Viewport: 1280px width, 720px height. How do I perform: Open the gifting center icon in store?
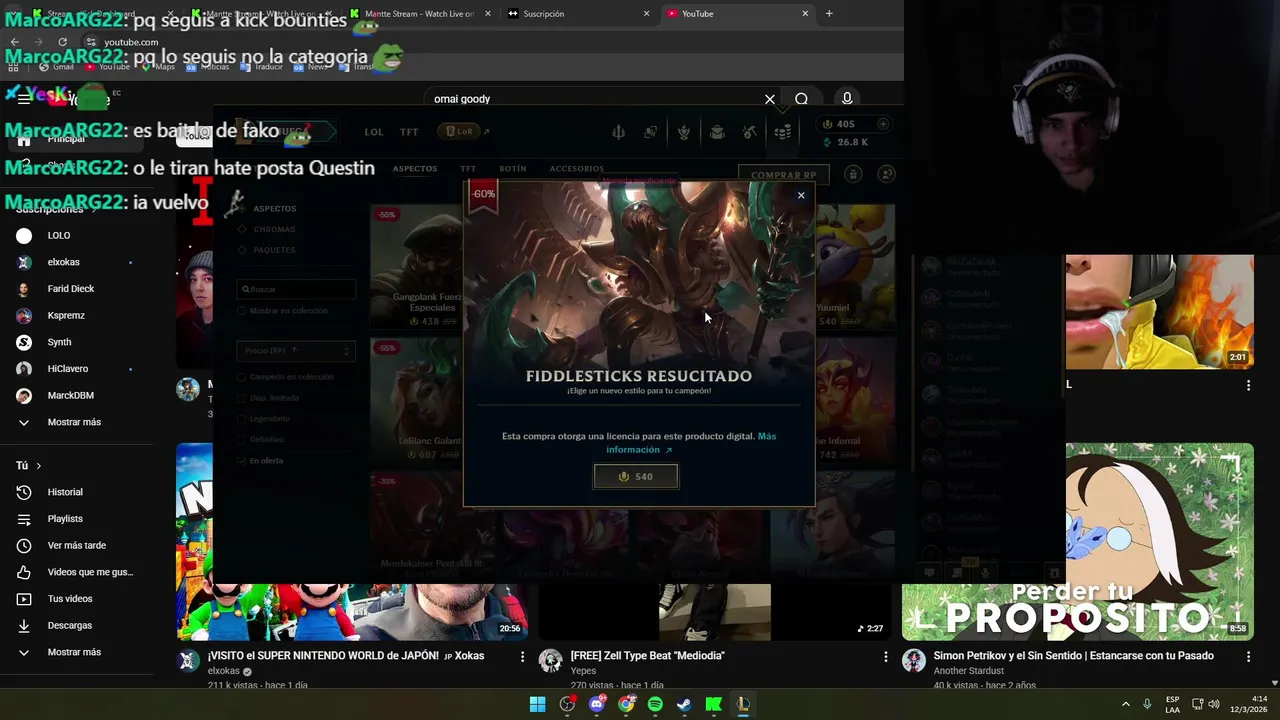tap(853, 174)
